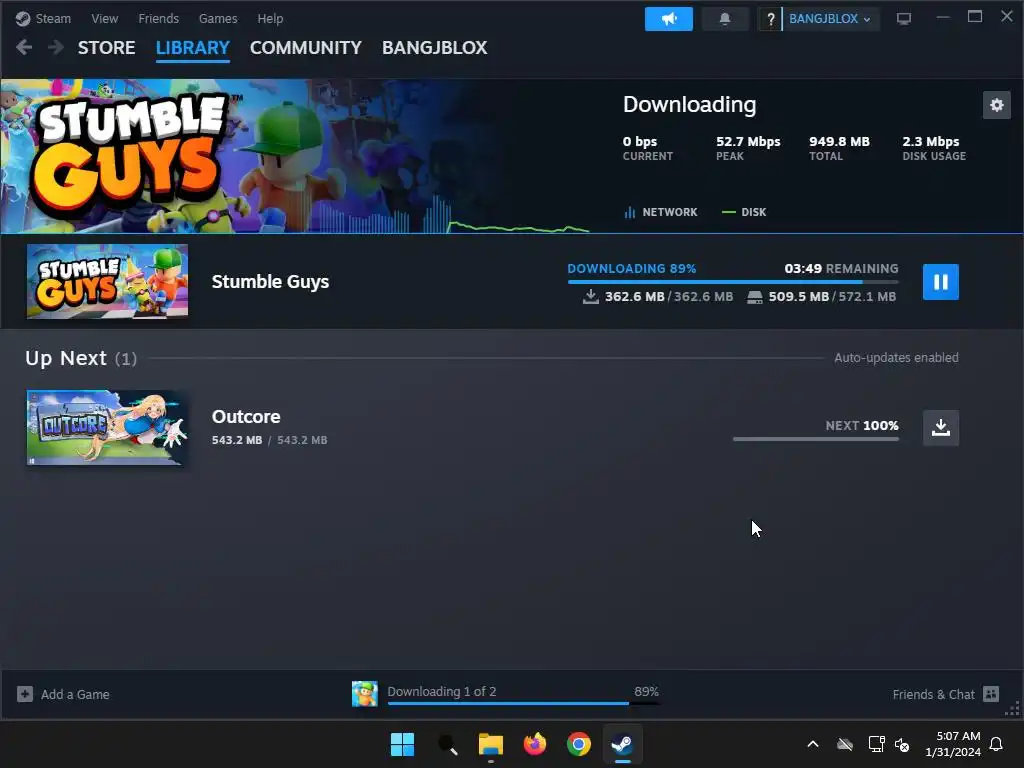Click the 509.5 MB disk progress text

click(831, 296)
